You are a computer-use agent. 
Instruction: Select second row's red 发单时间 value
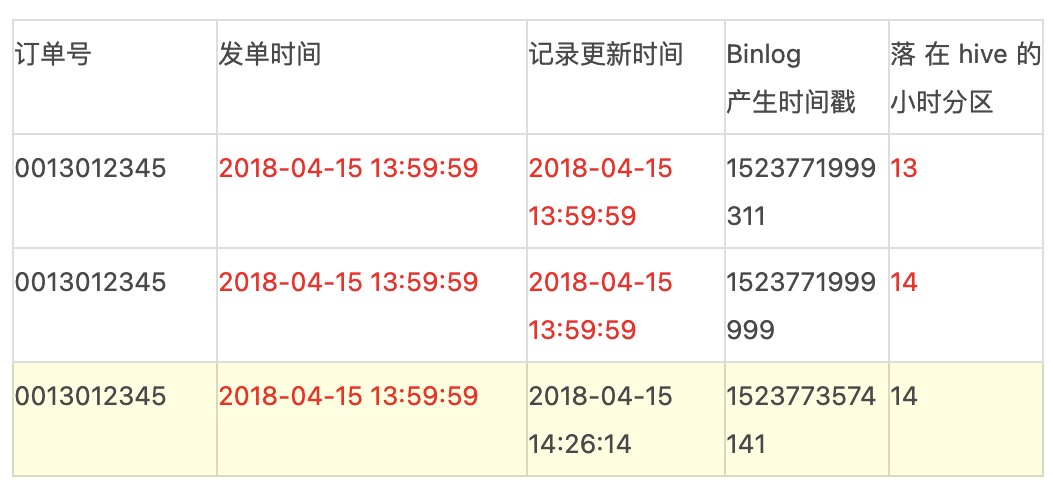coord(349,283)
